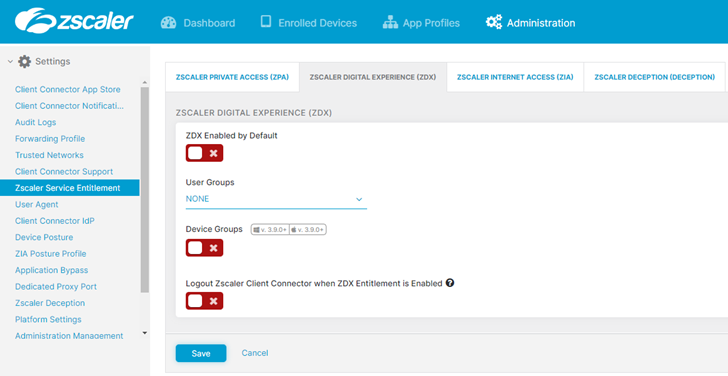Collapse the Settings section chevron

pyautogui.click(x=10, y=62)
